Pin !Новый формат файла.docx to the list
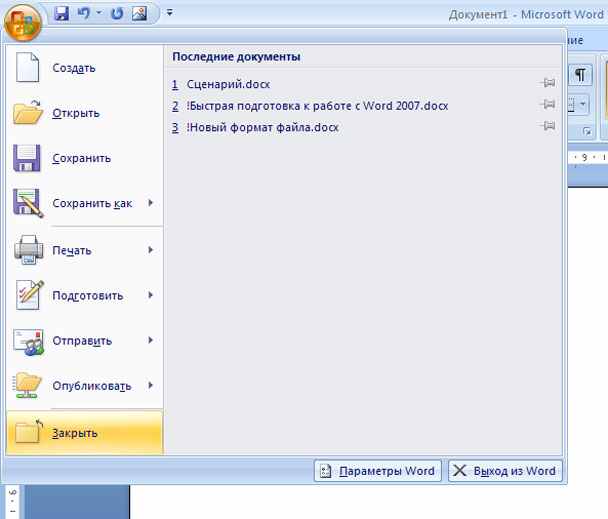 [x=548, y=126]
